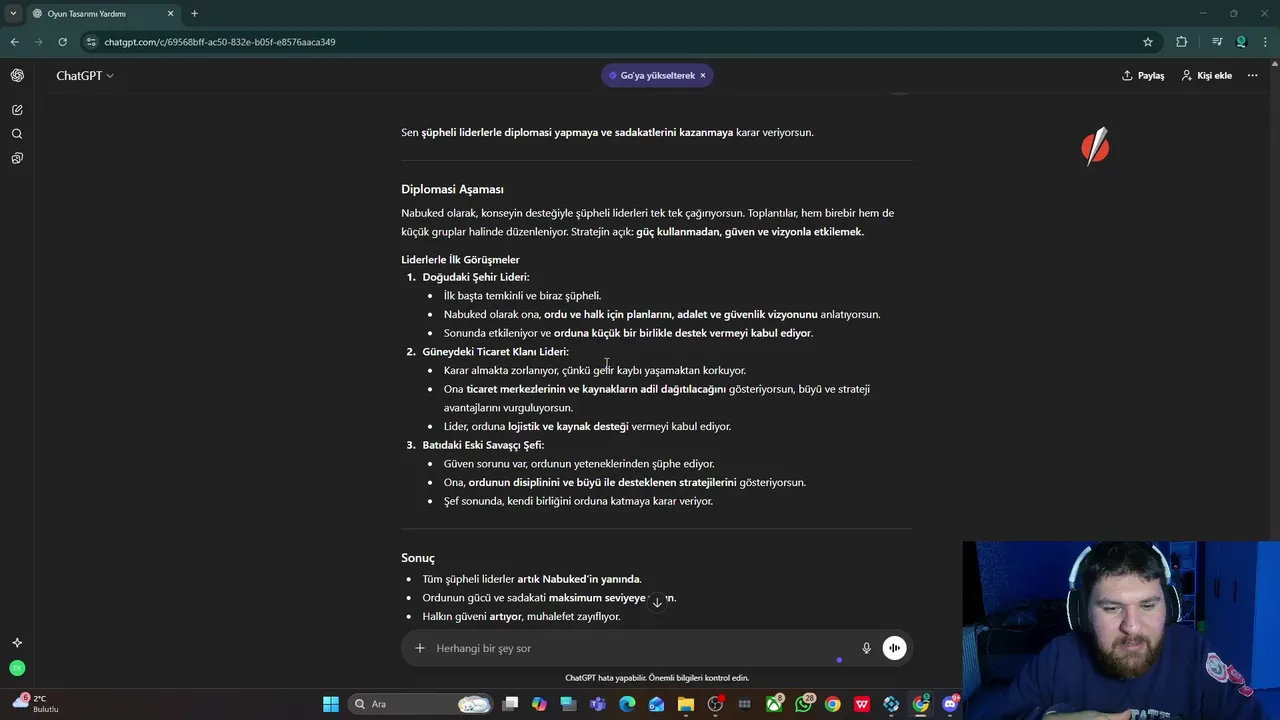Viewport: 1280px width, 720px height.
Task: Open Microsoft Teams from taskbar
Action: (x=598, y=704)
